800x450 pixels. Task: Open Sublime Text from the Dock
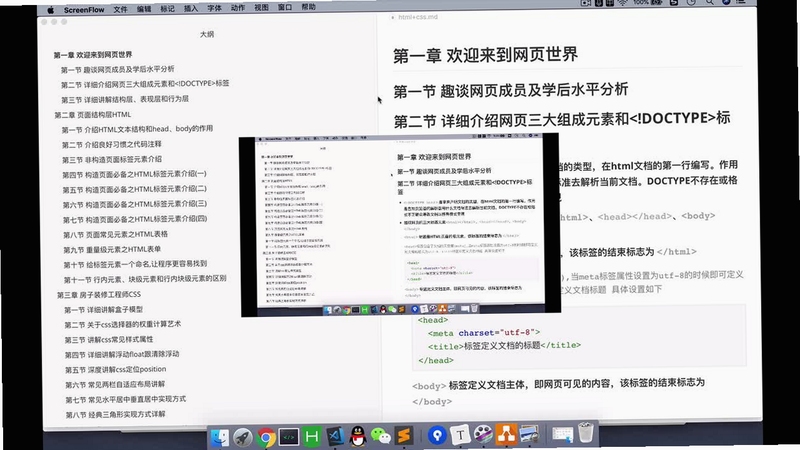click(x=404, y=436)
